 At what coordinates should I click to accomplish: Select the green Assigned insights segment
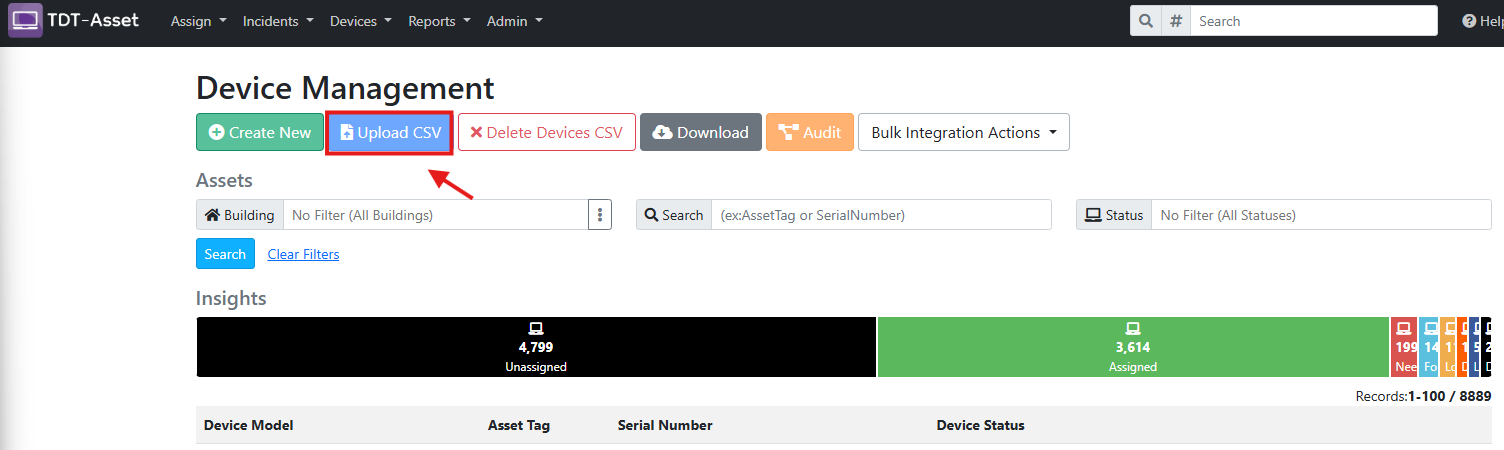point(1133,347)
